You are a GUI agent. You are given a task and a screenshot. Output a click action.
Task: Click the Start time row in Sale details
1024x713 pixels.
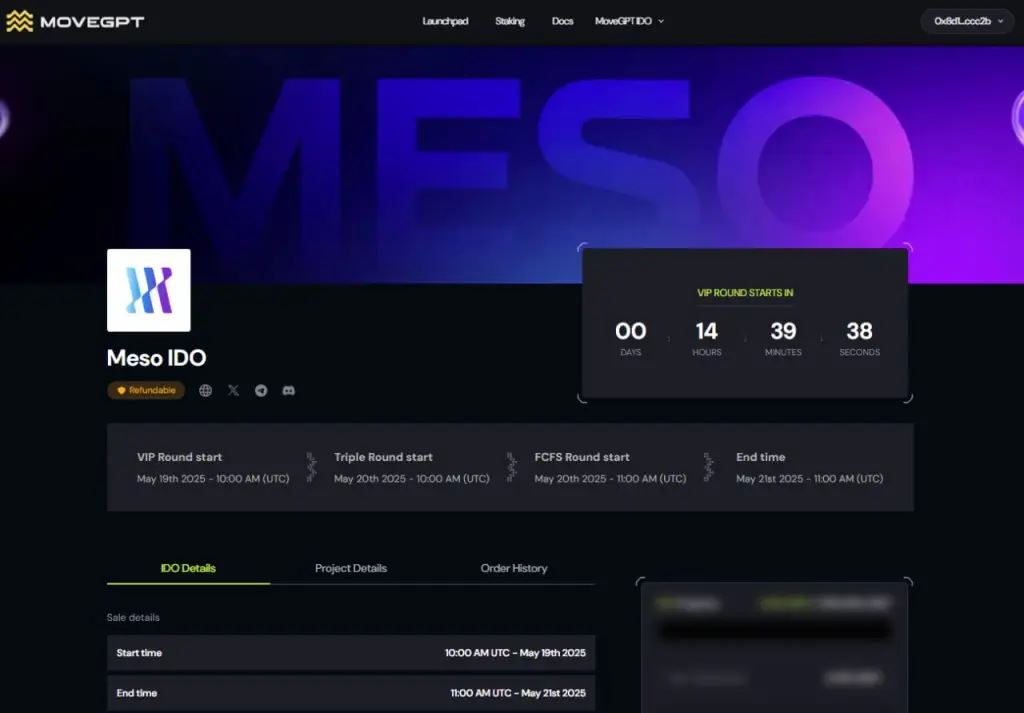point(351,653)
